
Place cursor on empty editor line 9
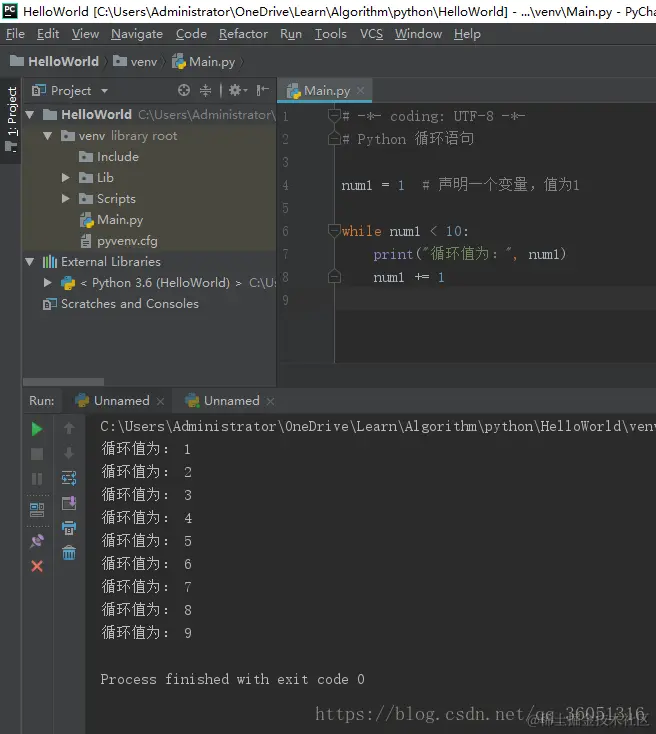(495, 300)
